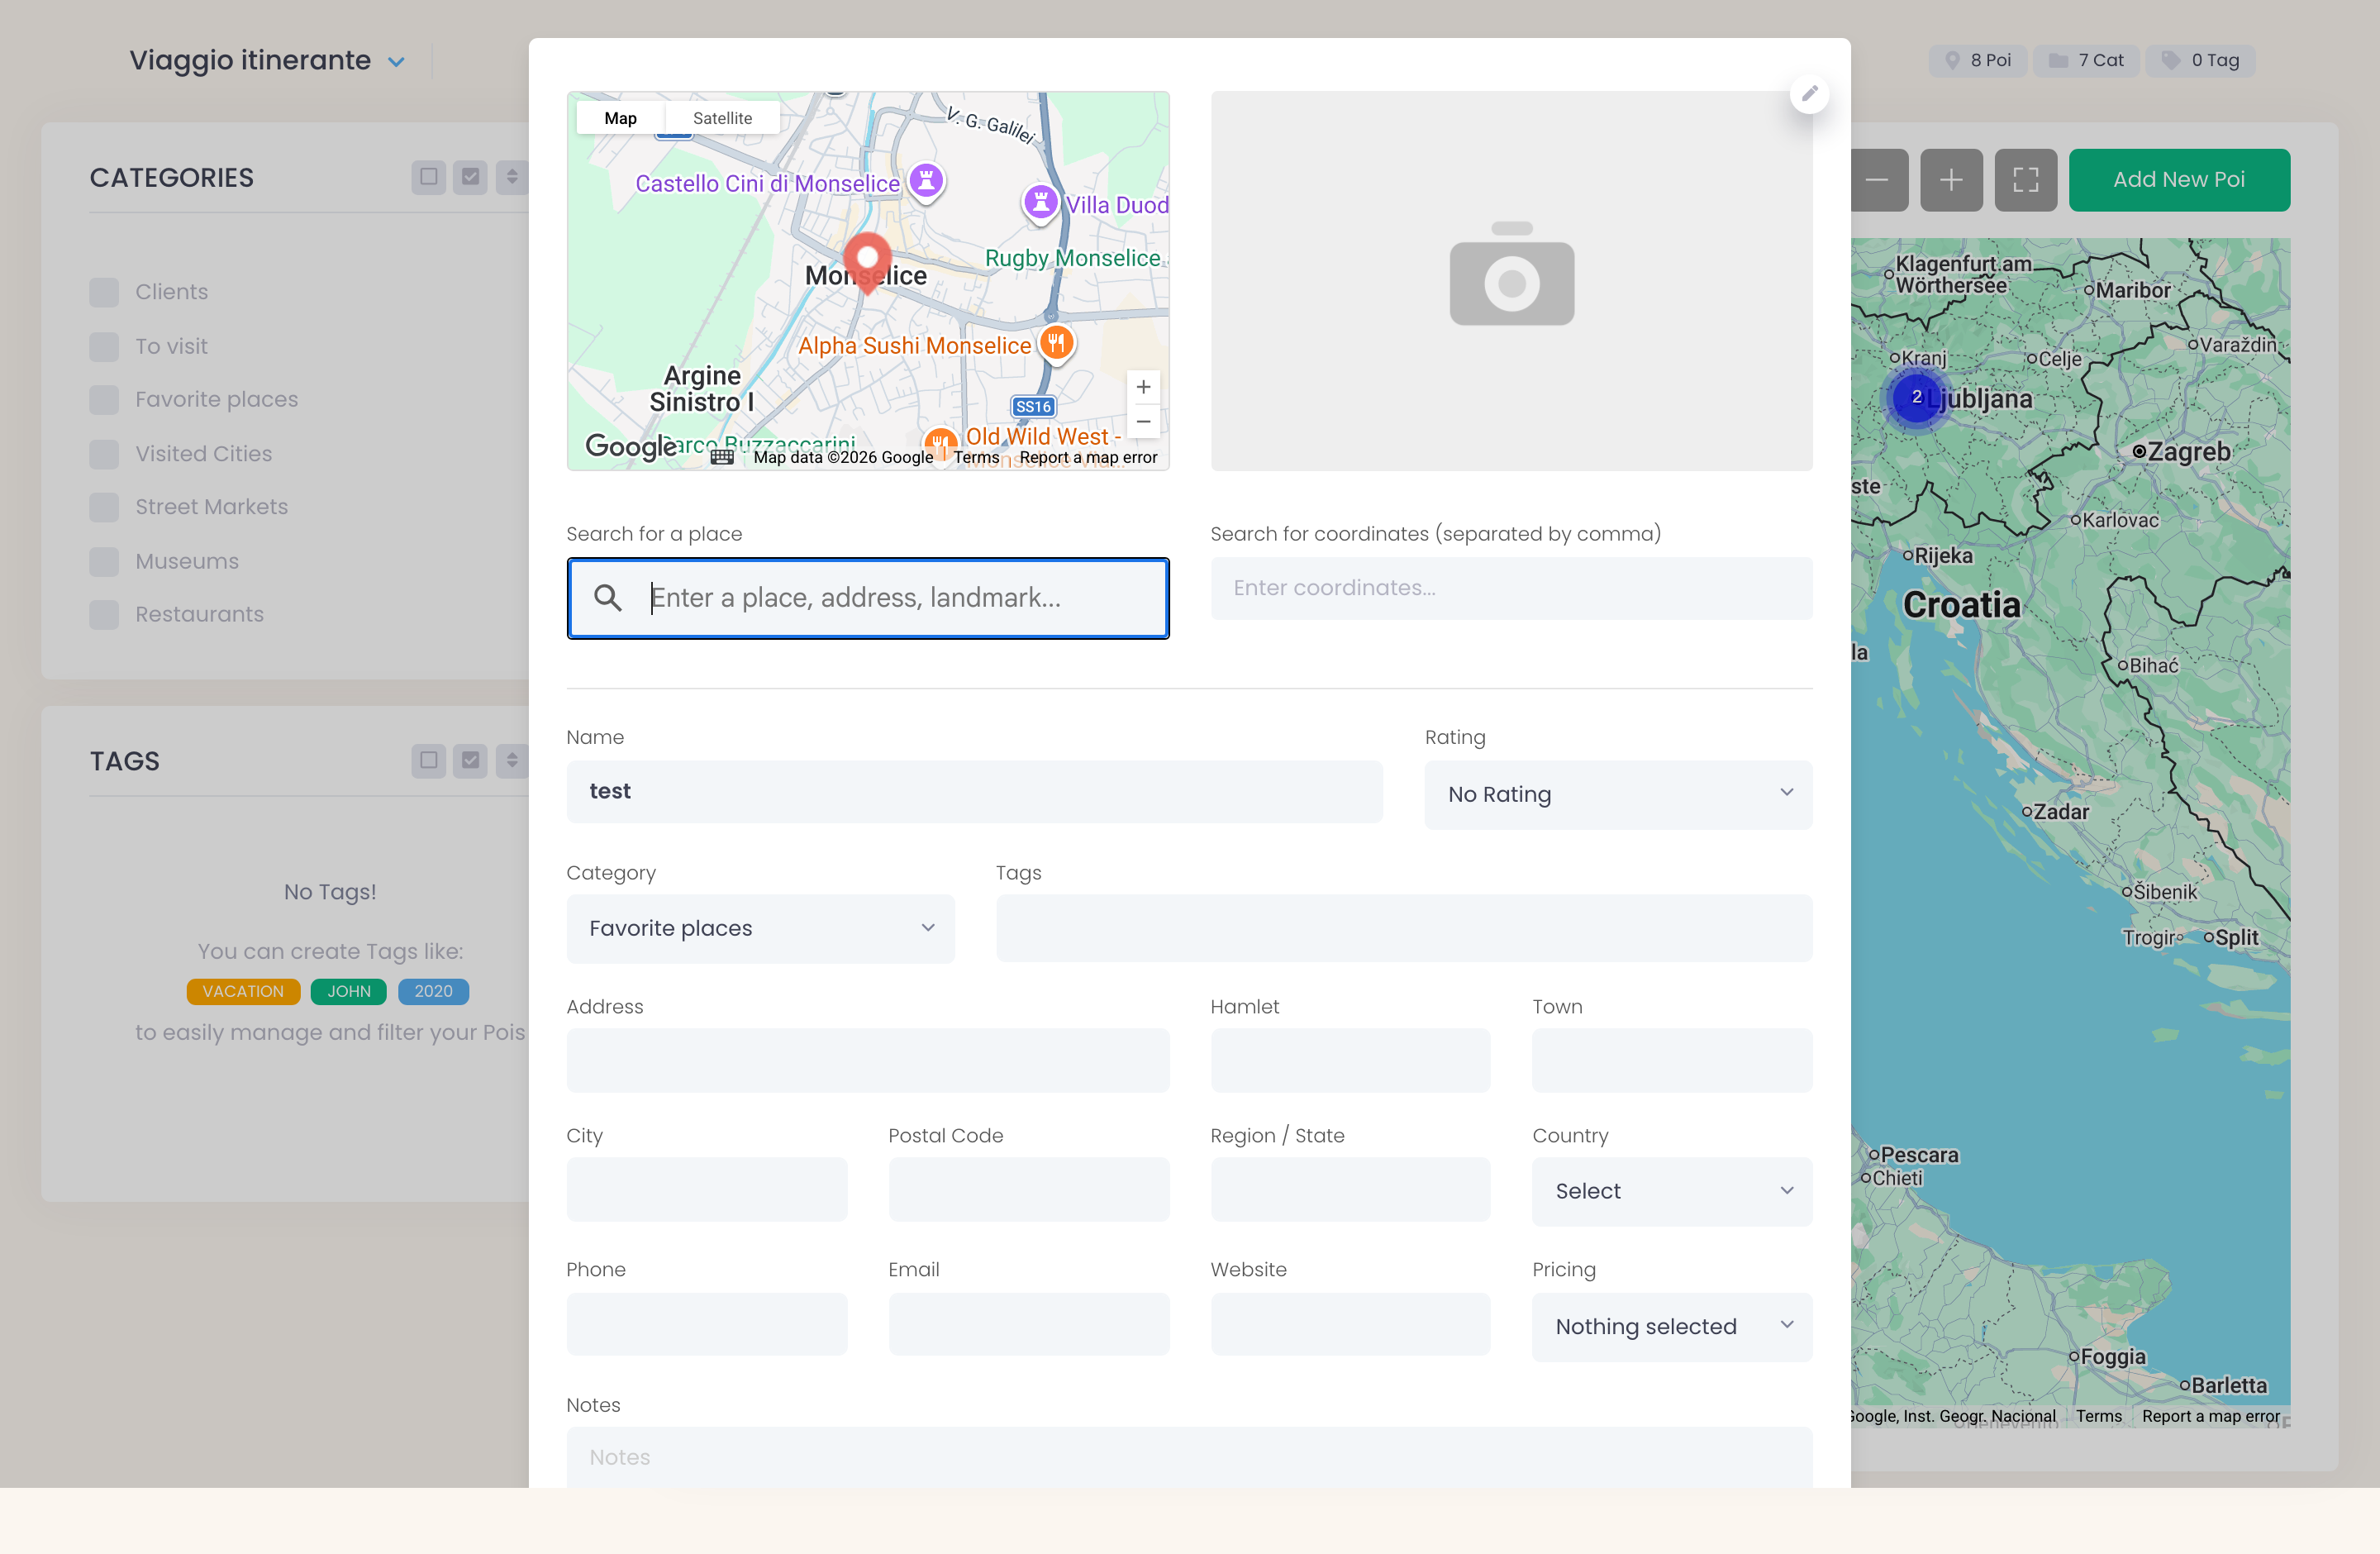The width and height of the screenshot is (2380, 1554).
Task: Click the main map zoom in button
Action: pyautogui.click(x=1951, y=180)
